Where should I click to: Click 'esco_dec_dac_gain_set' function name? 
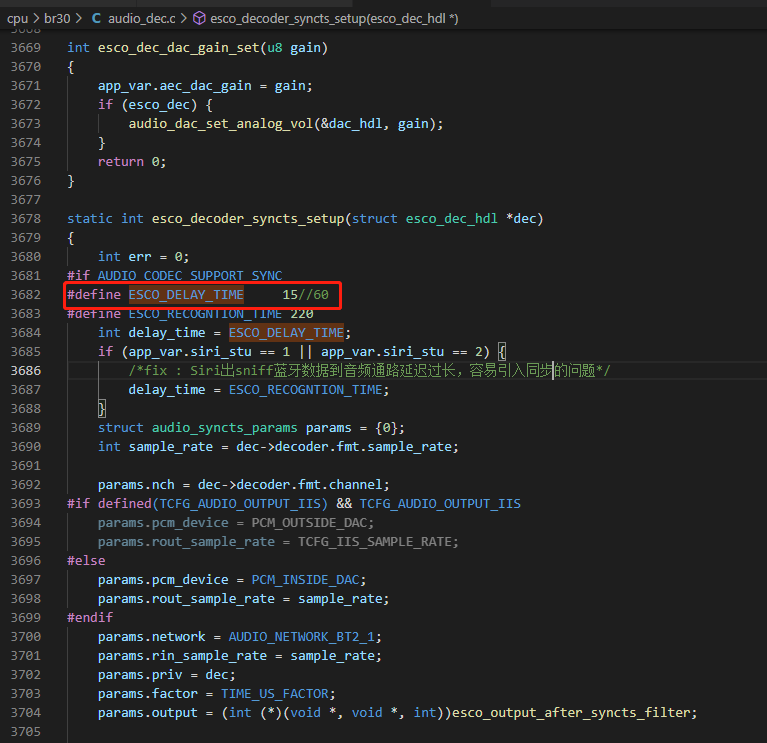[x=179, y=48]
